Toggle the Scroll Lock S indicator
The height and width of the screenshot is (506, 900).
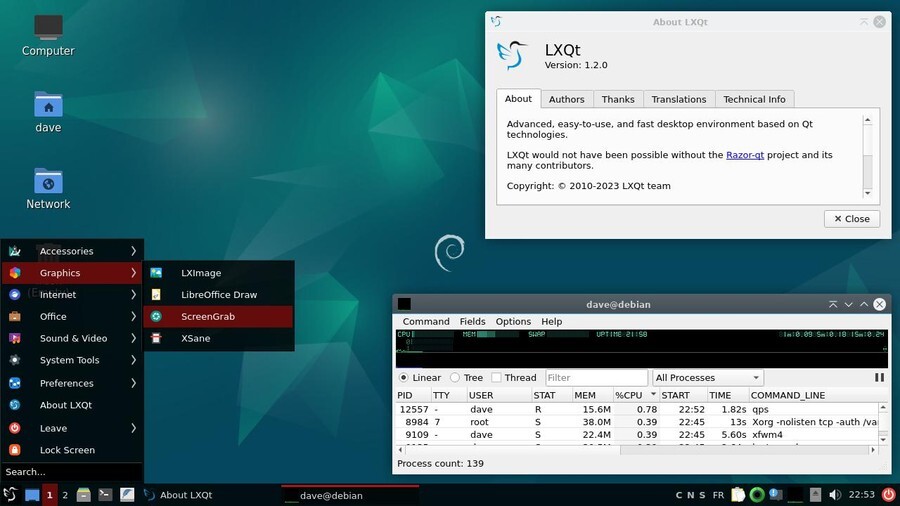pyautogui.click(x=702, y=495)
